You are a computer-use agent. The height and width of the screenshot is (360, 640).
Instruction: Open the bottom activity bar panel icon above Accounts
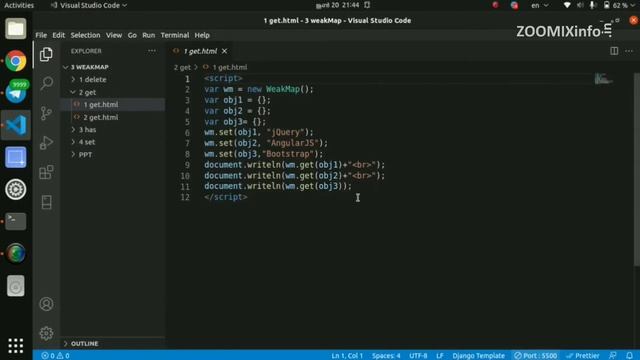pyautogui.click(x=46, y=202)
